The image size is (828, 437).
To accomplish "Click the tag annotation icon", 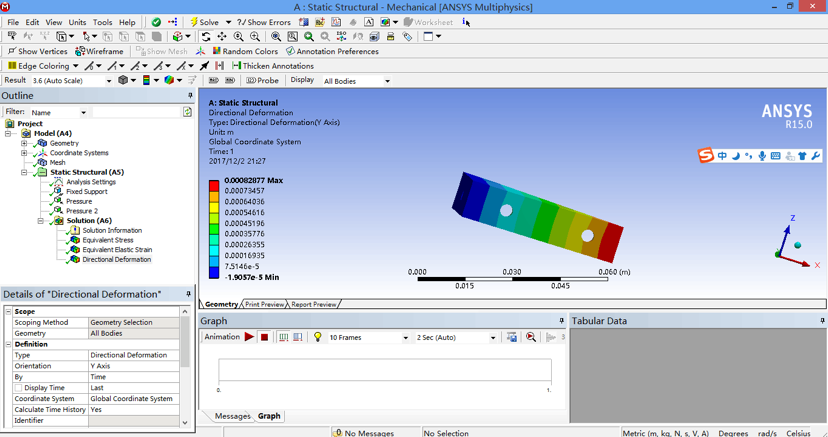I will pyautogui.click(x=407, y=36).
